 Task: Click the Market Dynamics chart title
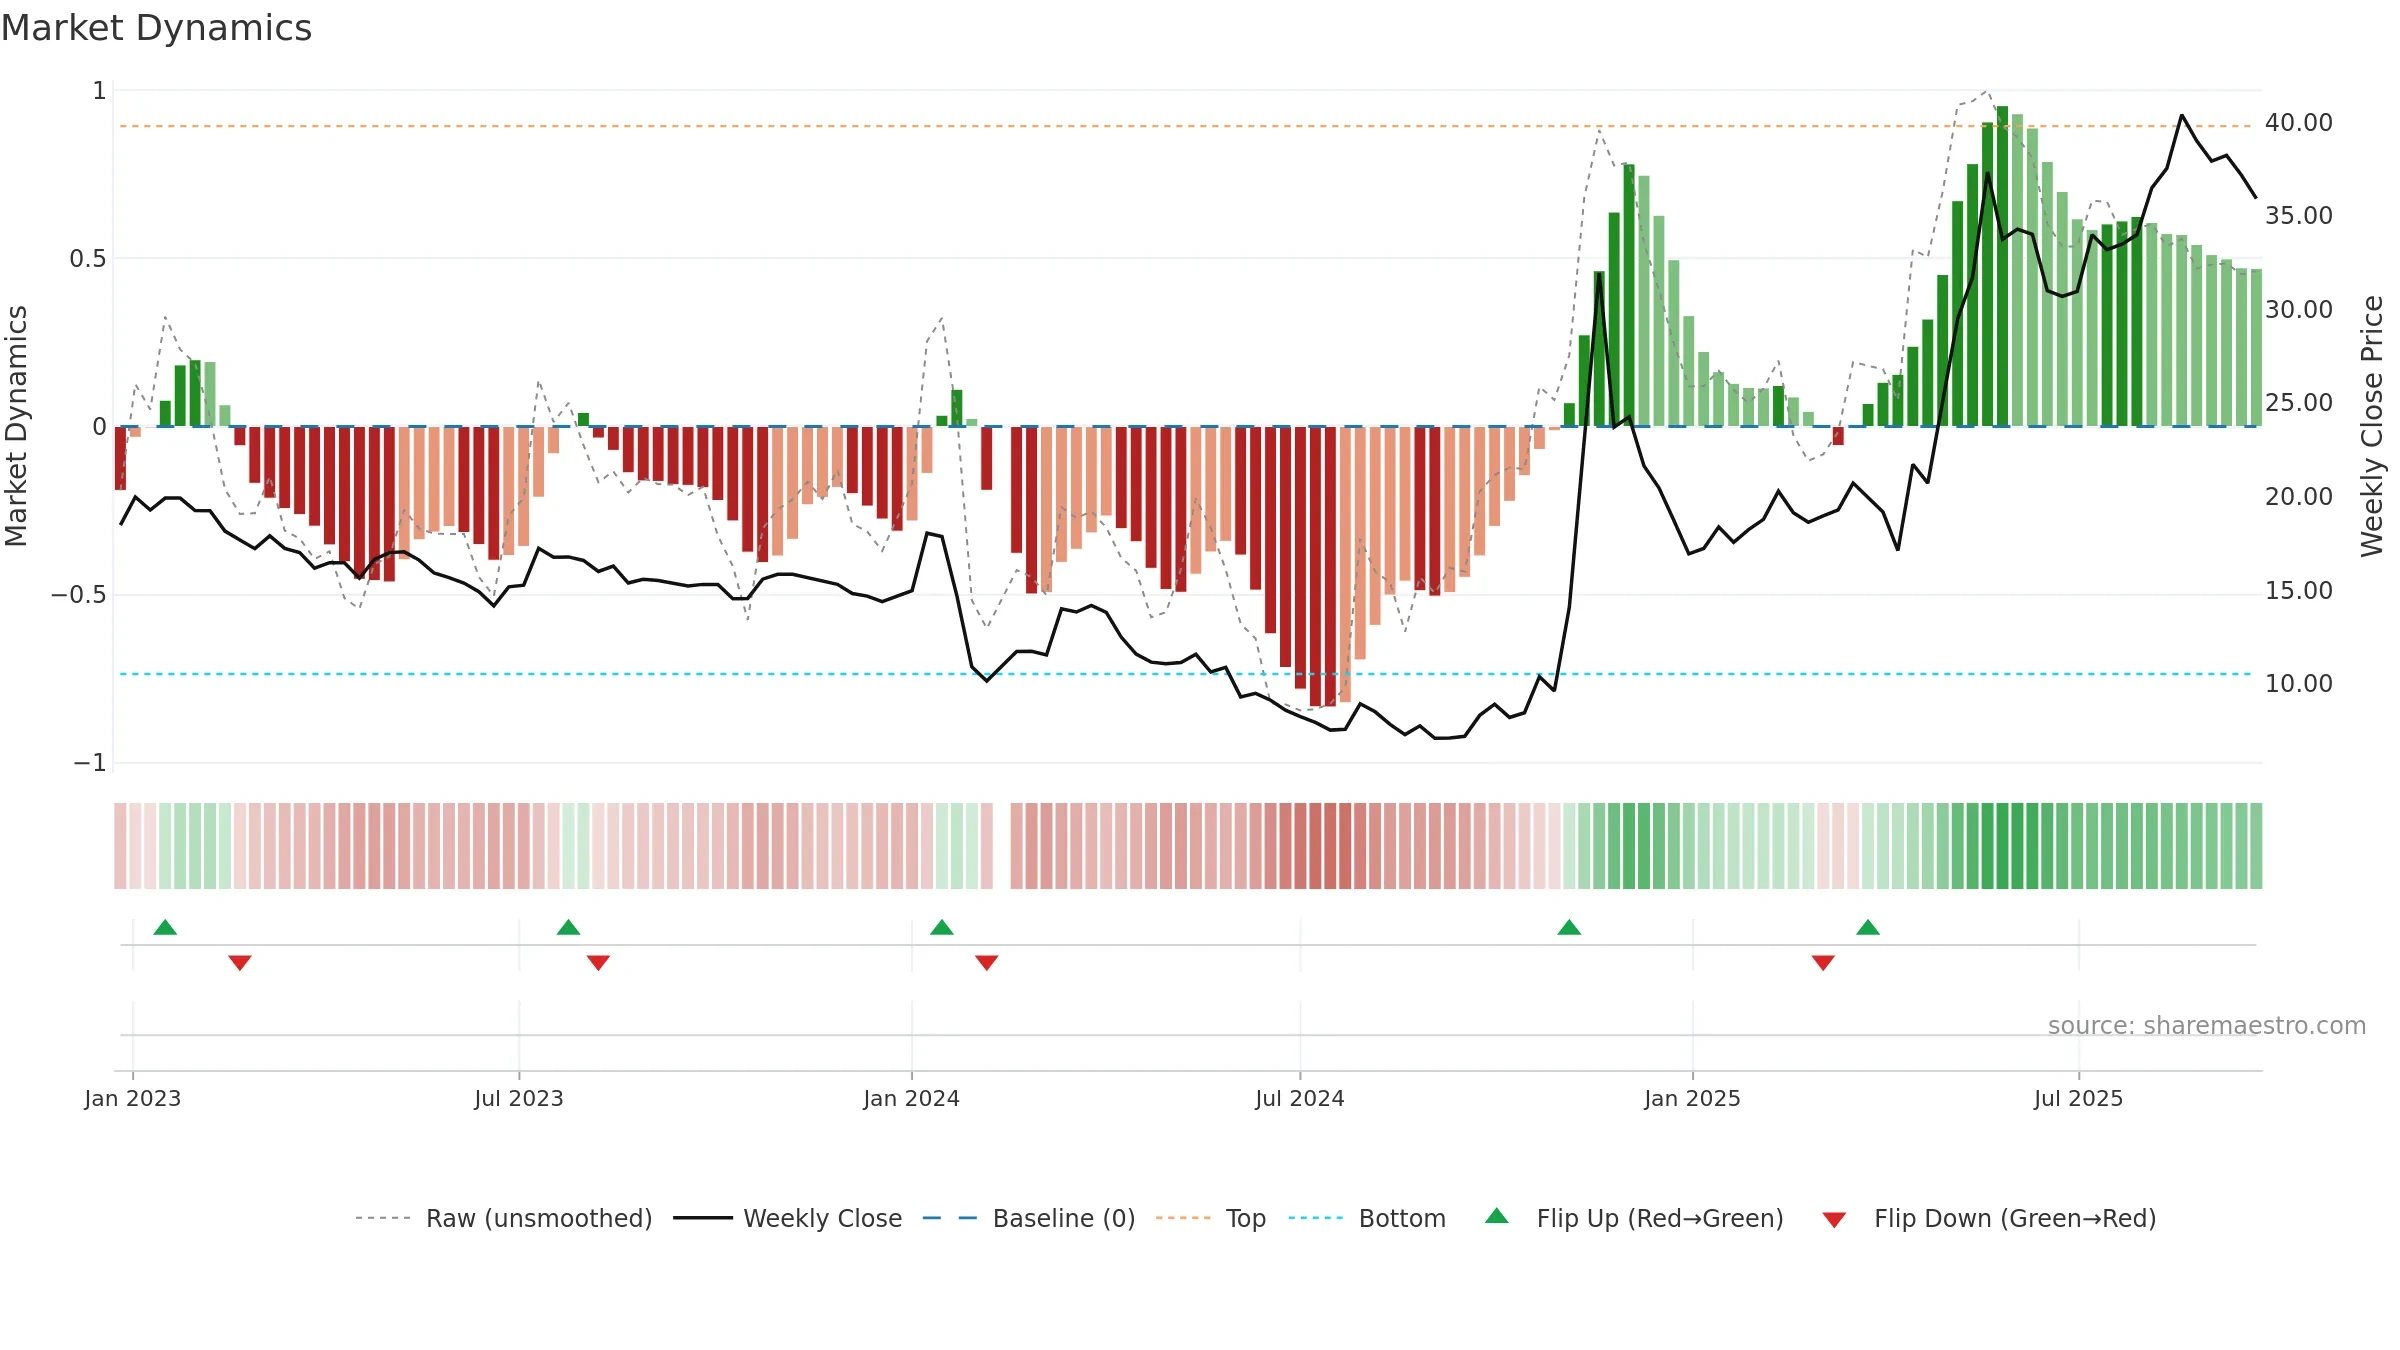156,28
